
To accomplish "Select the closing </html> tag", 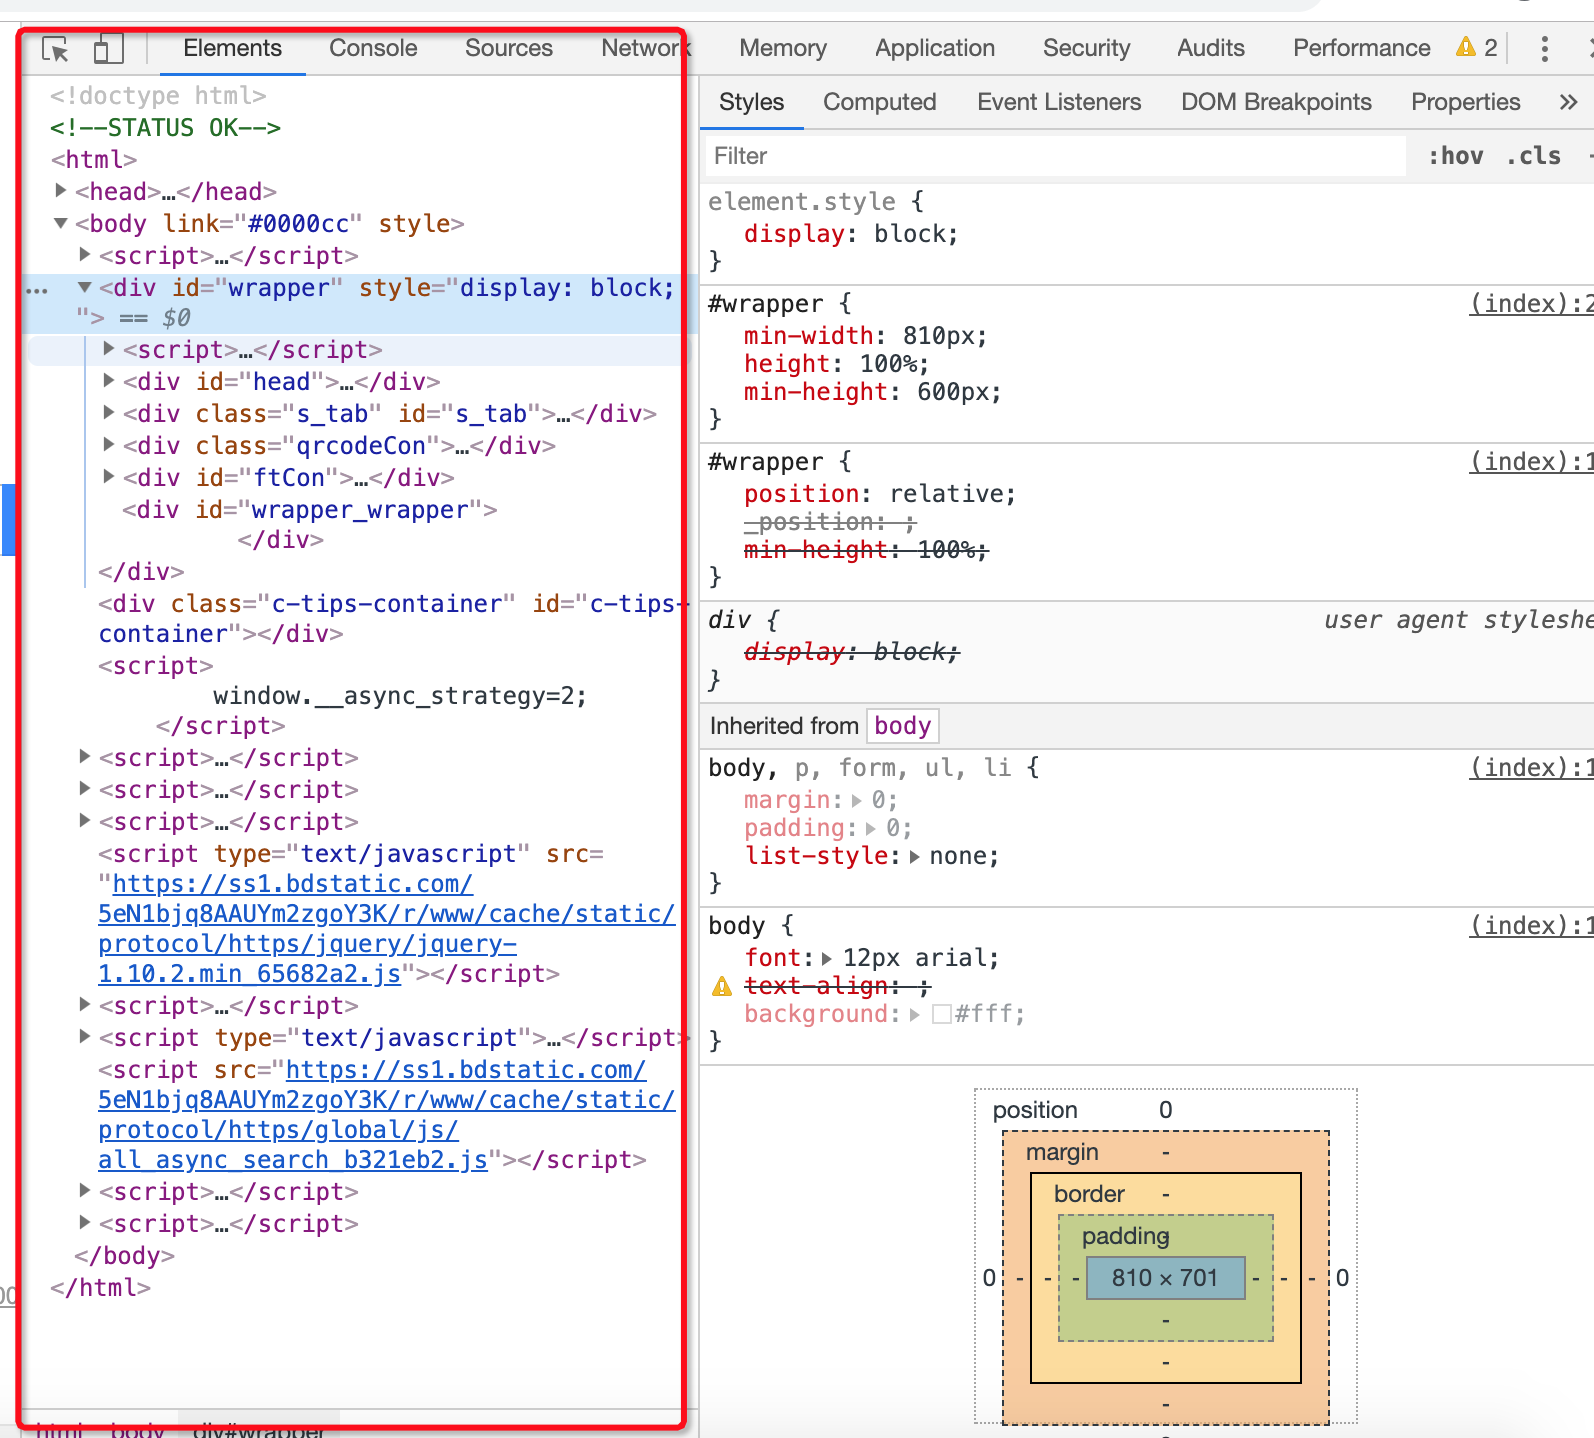I will click(100, 1288).
